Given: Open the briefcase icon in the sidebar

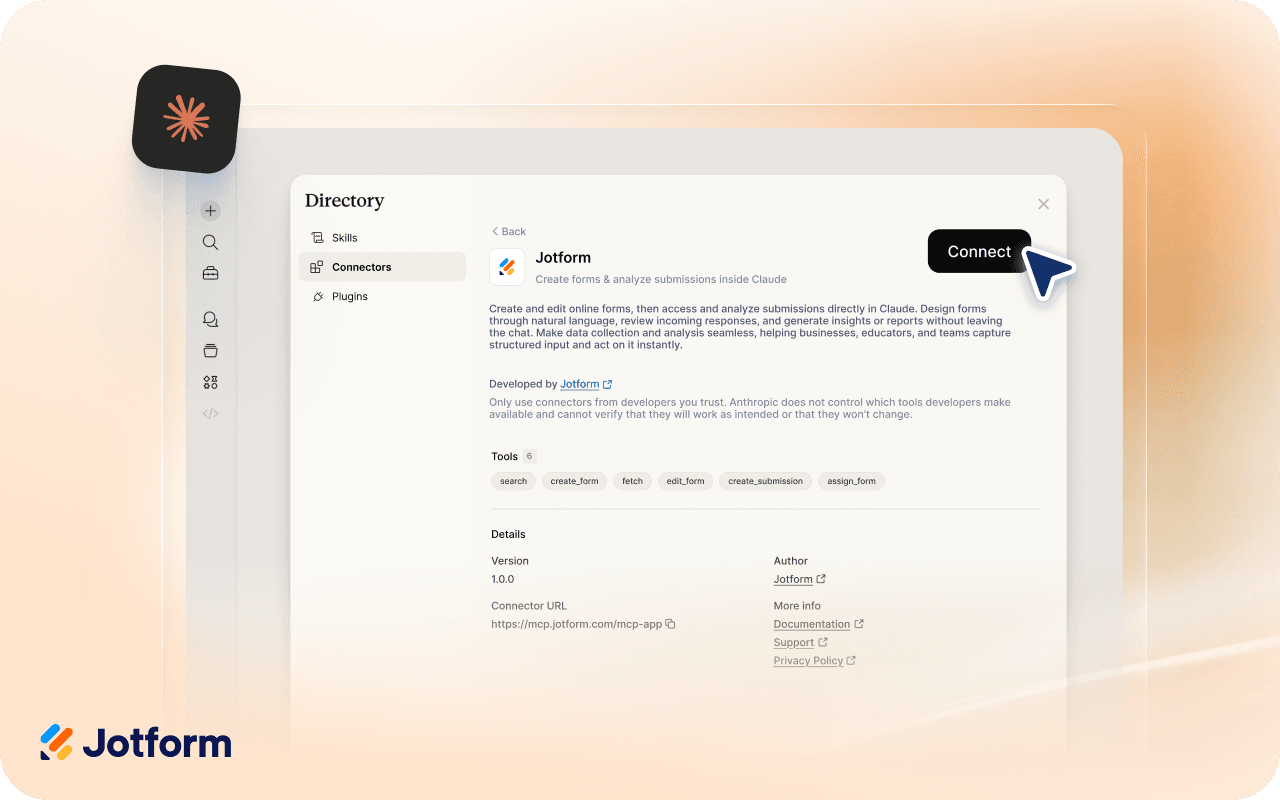Looking at the screenshot, I should point(210,273).
